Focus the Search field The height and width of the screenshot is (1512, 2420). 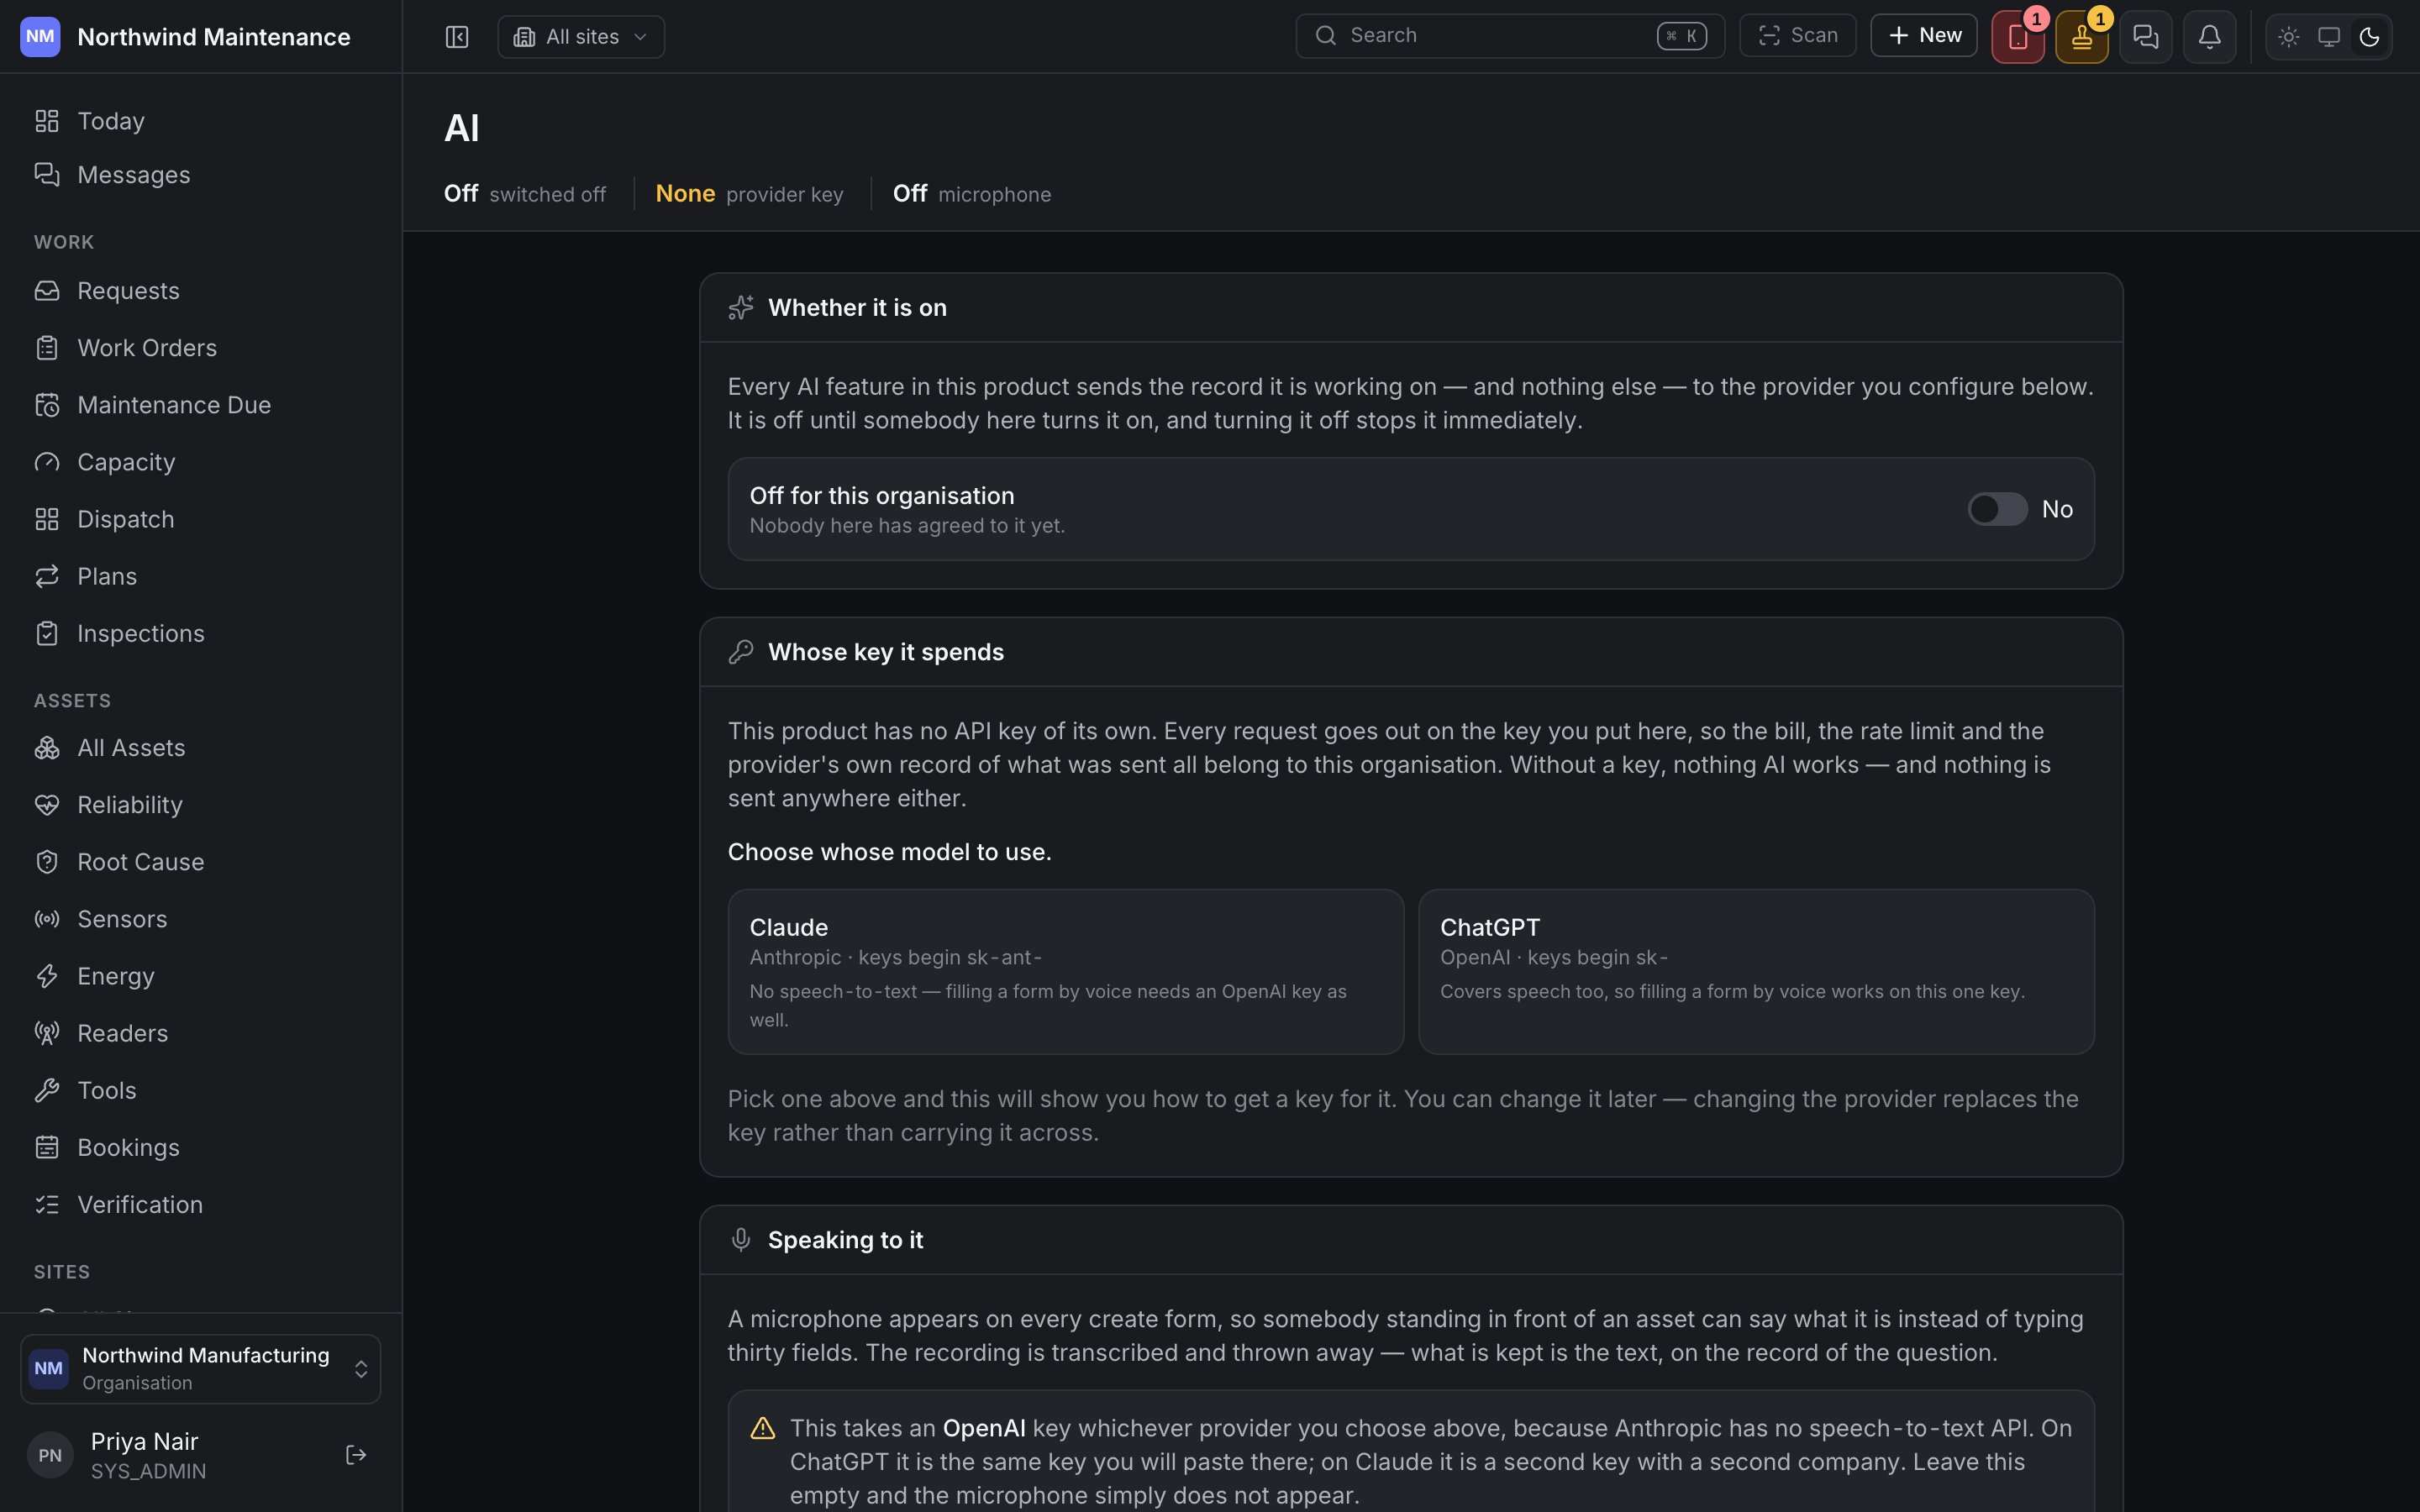[x=1510, y=36]
